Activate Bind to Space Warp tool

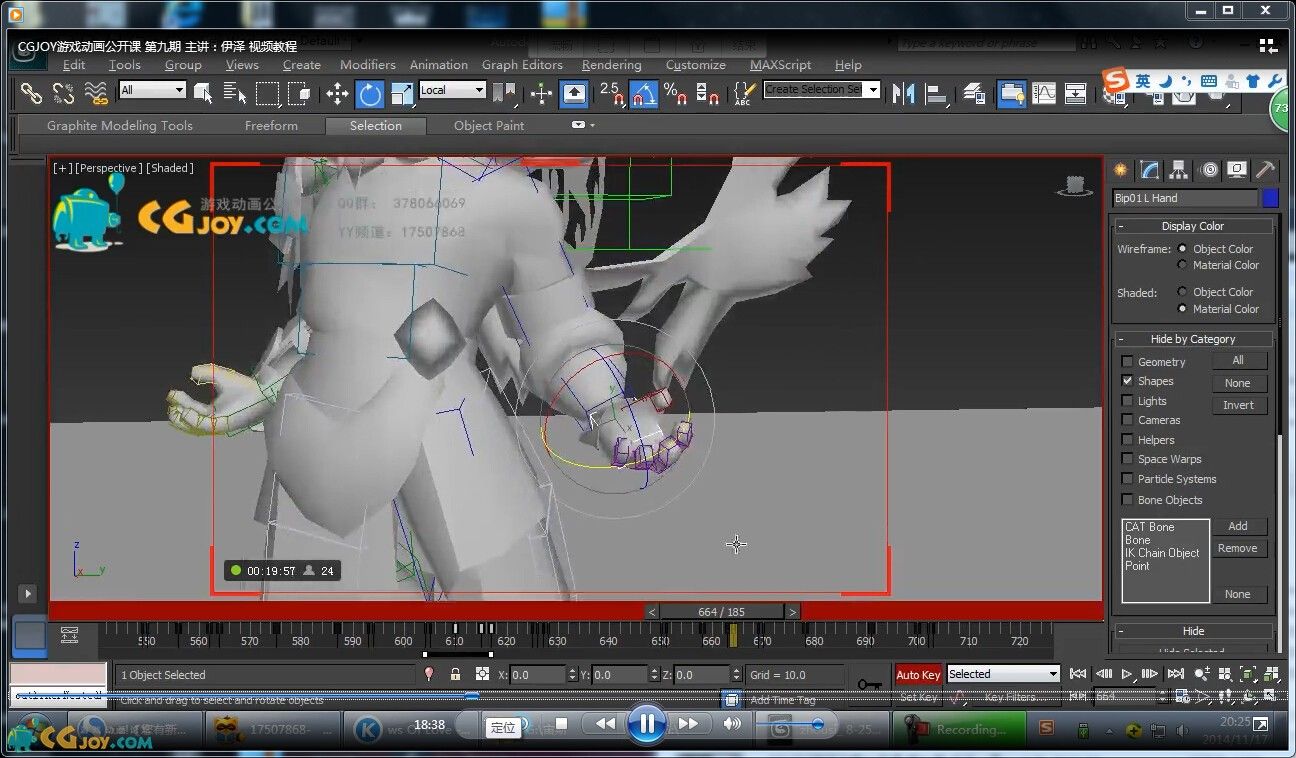pyautogui.click(x=96, y=93)
